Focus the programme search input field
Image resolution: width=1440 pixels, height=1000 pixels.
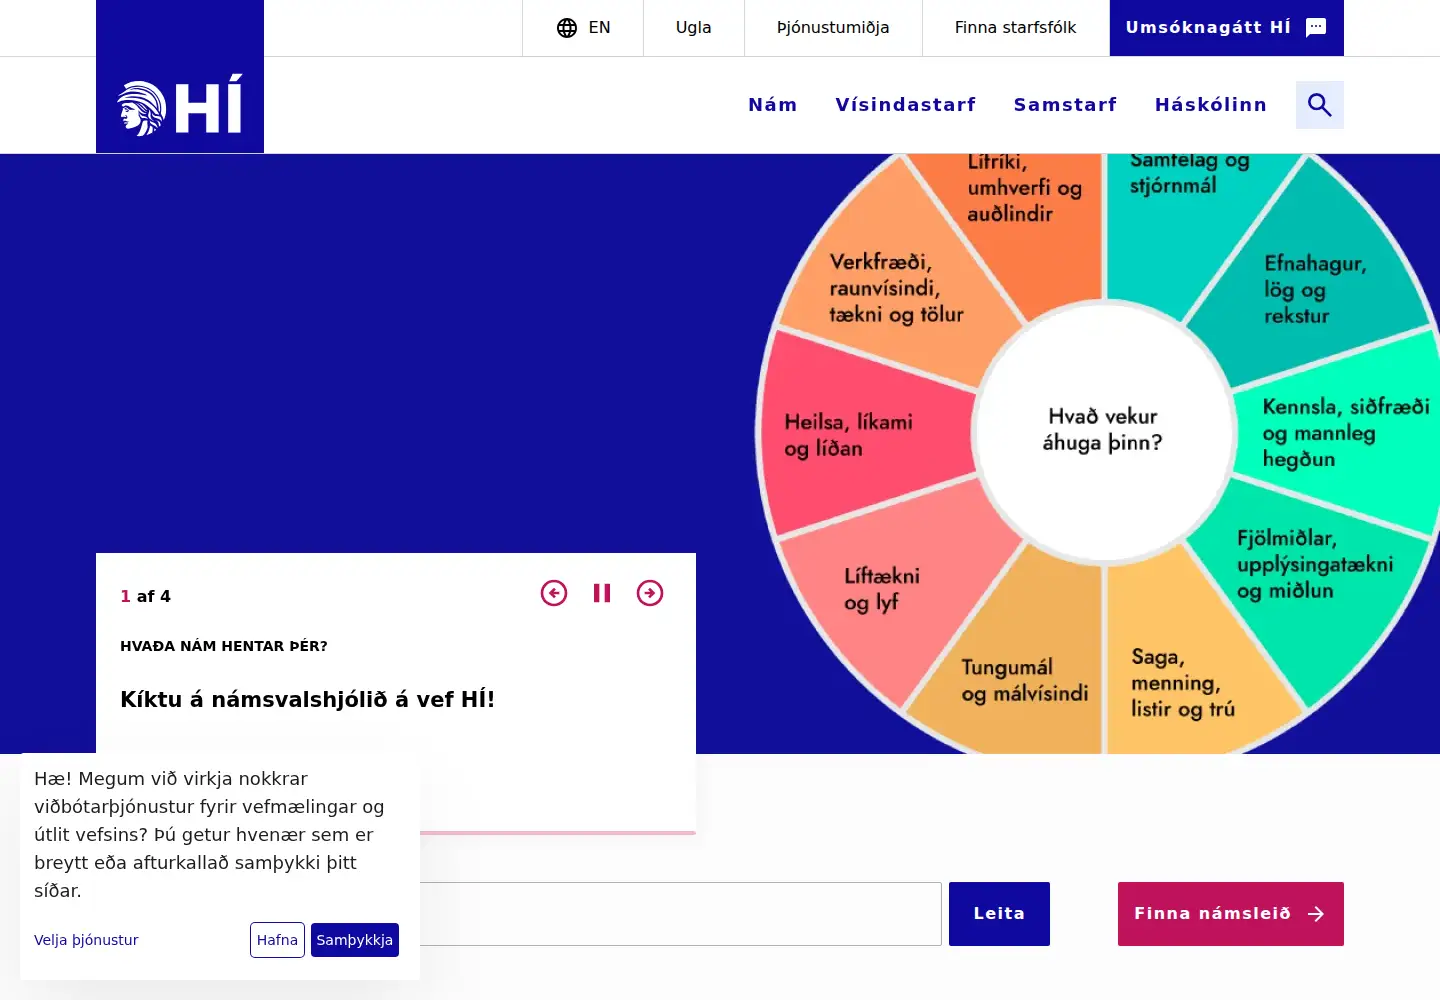[x=680, y=914]
